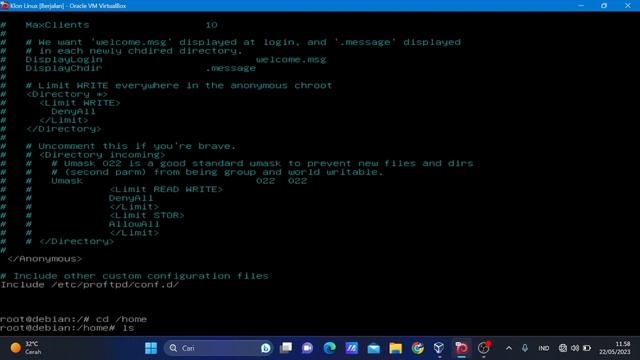Click the '<Limit STOR>' line
The width and height of the screenshot is (640, 360).
[x=147, y=216]
